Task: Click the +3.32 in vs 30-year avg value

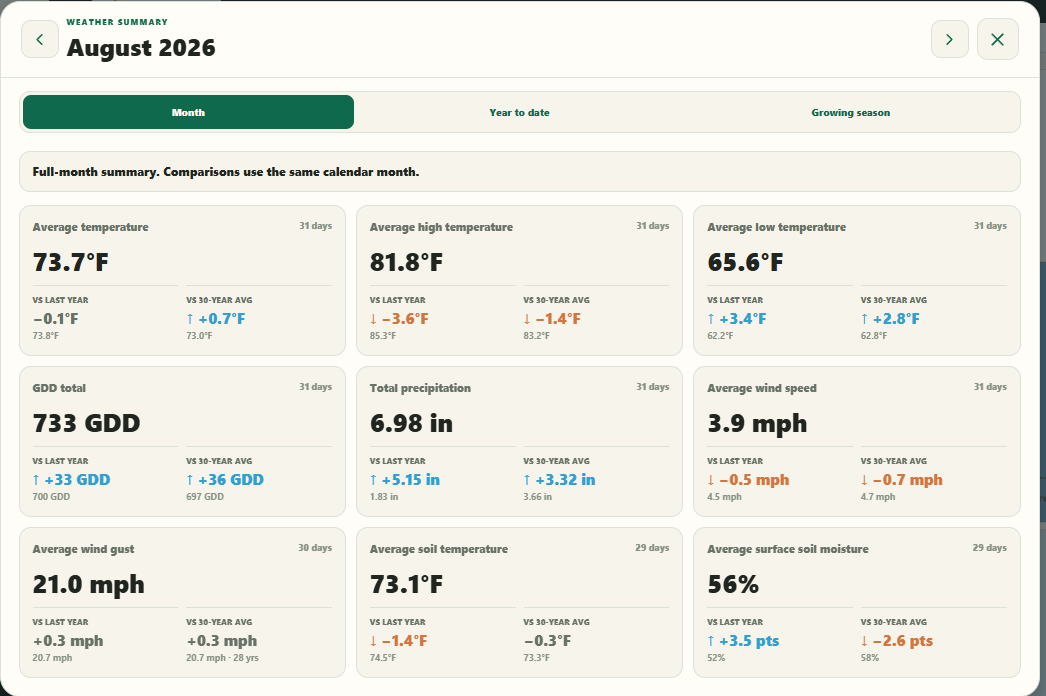Action: (559, 480)
